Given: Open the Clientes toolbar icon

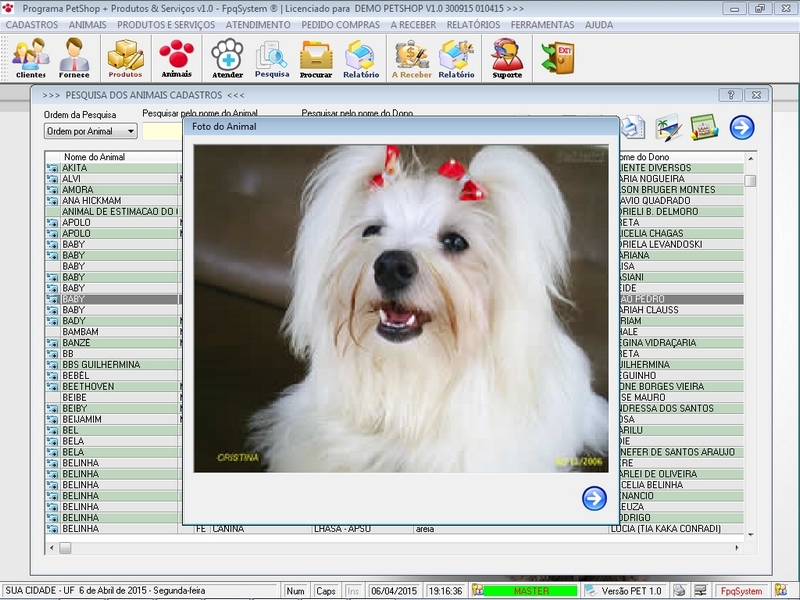Looking at the screenshot, I should [x=30, y=58].
